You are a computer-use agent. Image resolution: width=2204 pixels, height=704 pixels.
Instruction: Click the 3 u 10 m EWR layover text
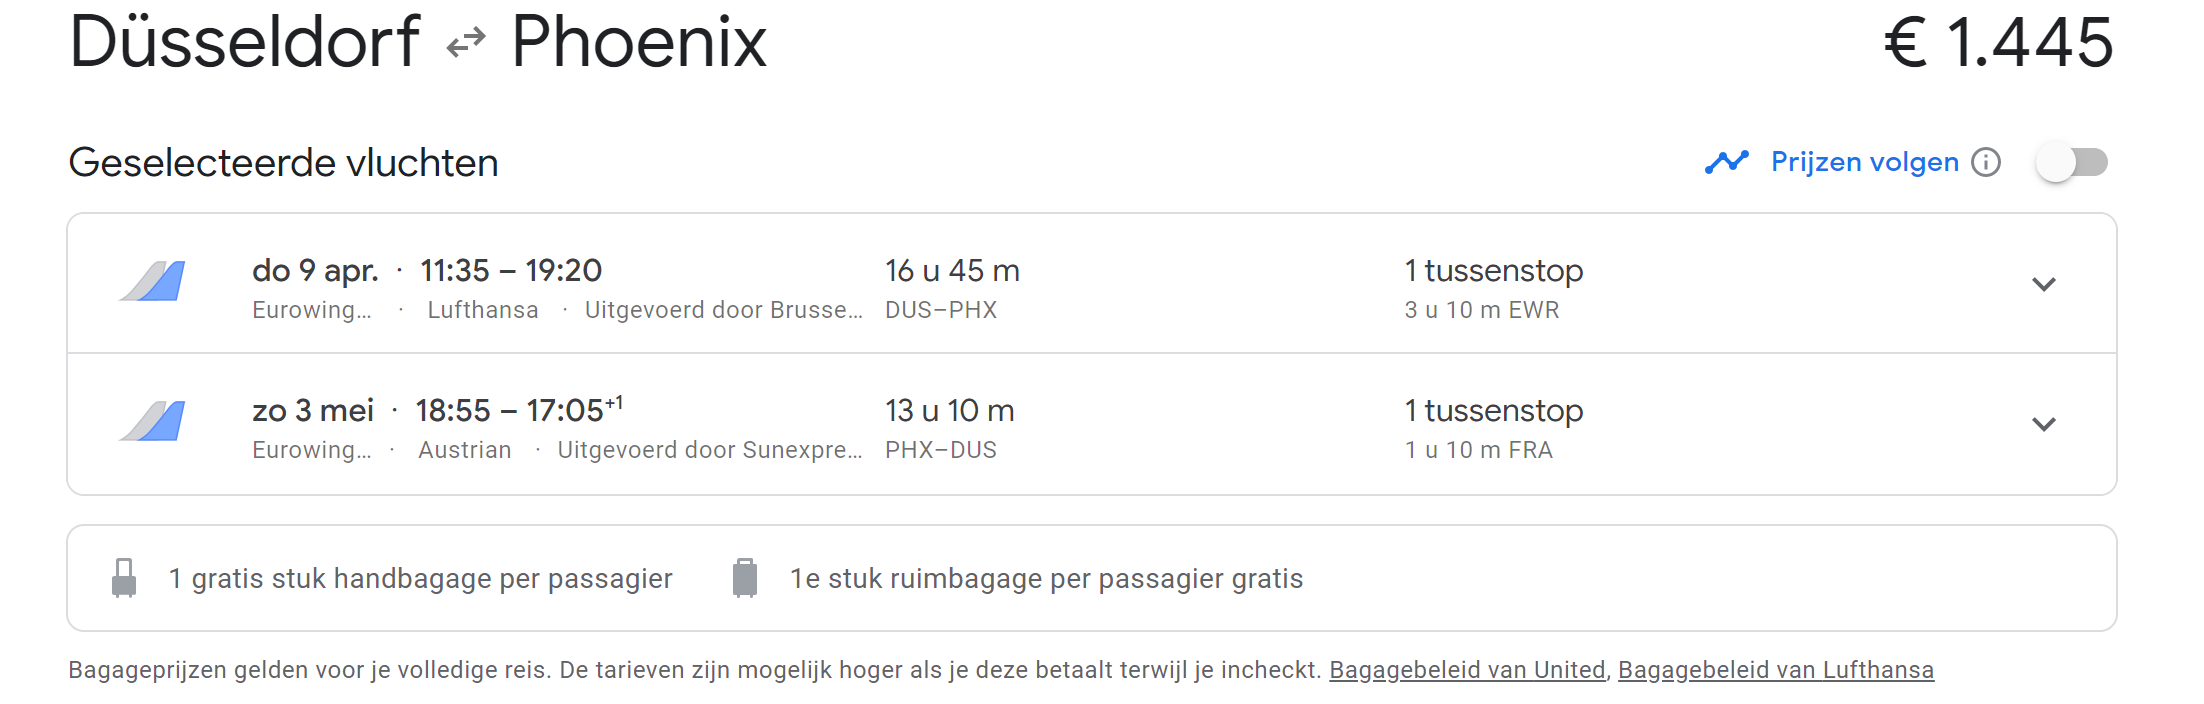tap(1482, 310)
